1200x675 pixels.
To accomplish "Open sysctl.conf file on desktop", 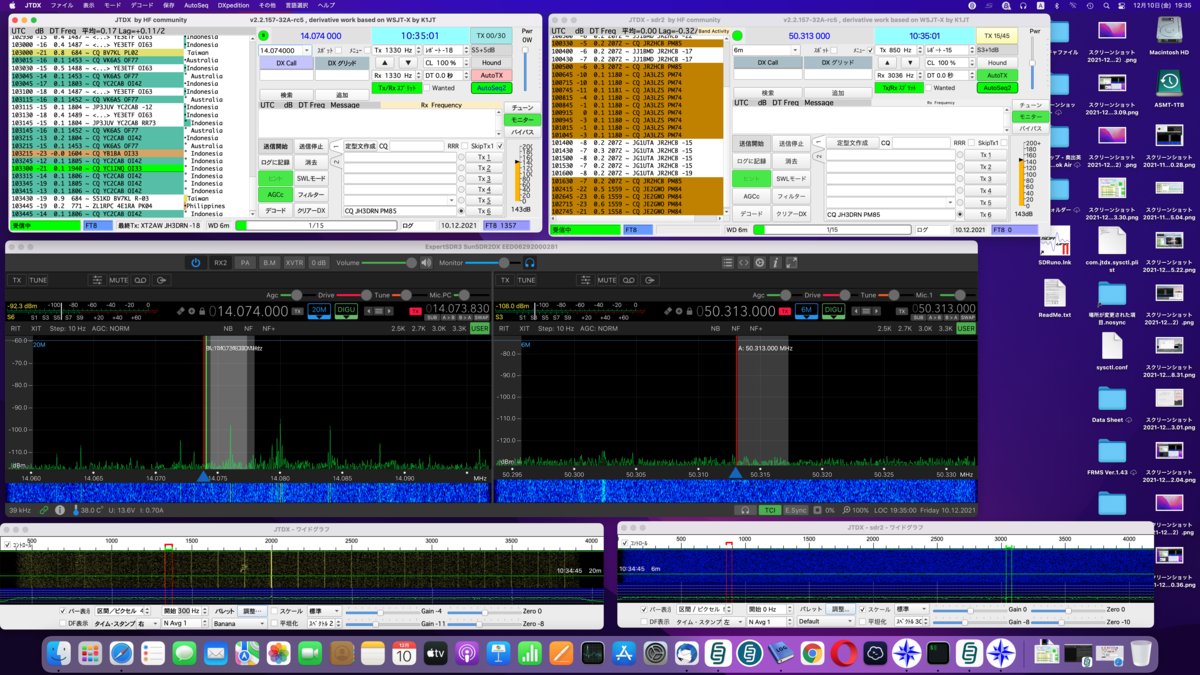I will click(x=1112, y=351).
